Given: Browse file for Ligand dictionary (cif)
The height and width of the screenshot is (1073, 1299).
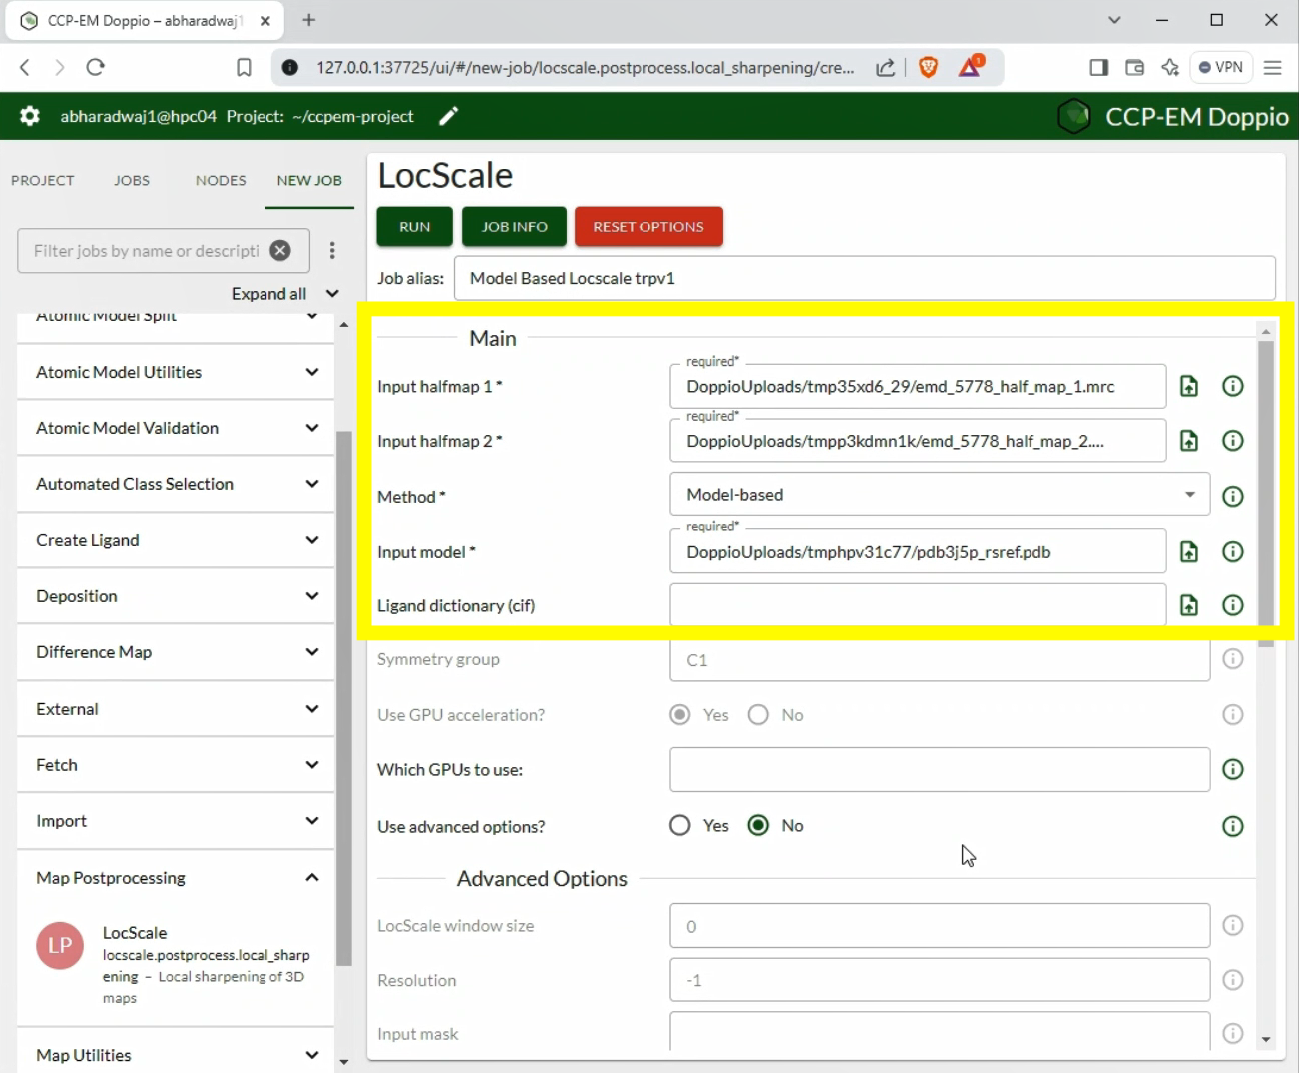Looking at the screenshot, I should pyautogui.click(x=1189, y=605).
